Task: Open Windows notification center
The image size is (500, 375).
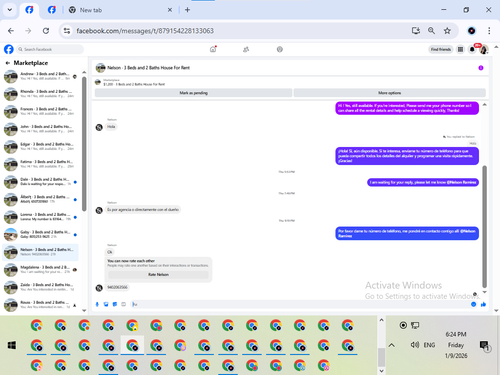Action: click(x=484, y=345)
